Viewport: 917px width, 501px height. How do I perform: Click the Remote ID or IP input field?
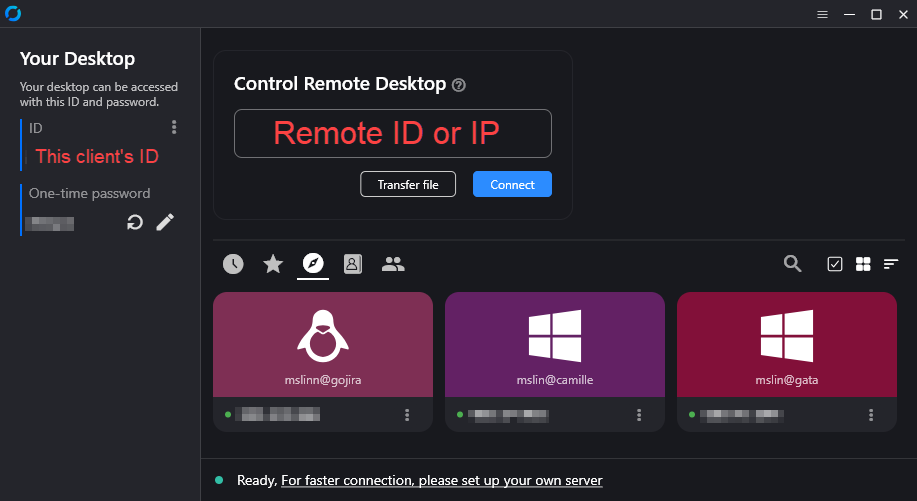(392, 133)
